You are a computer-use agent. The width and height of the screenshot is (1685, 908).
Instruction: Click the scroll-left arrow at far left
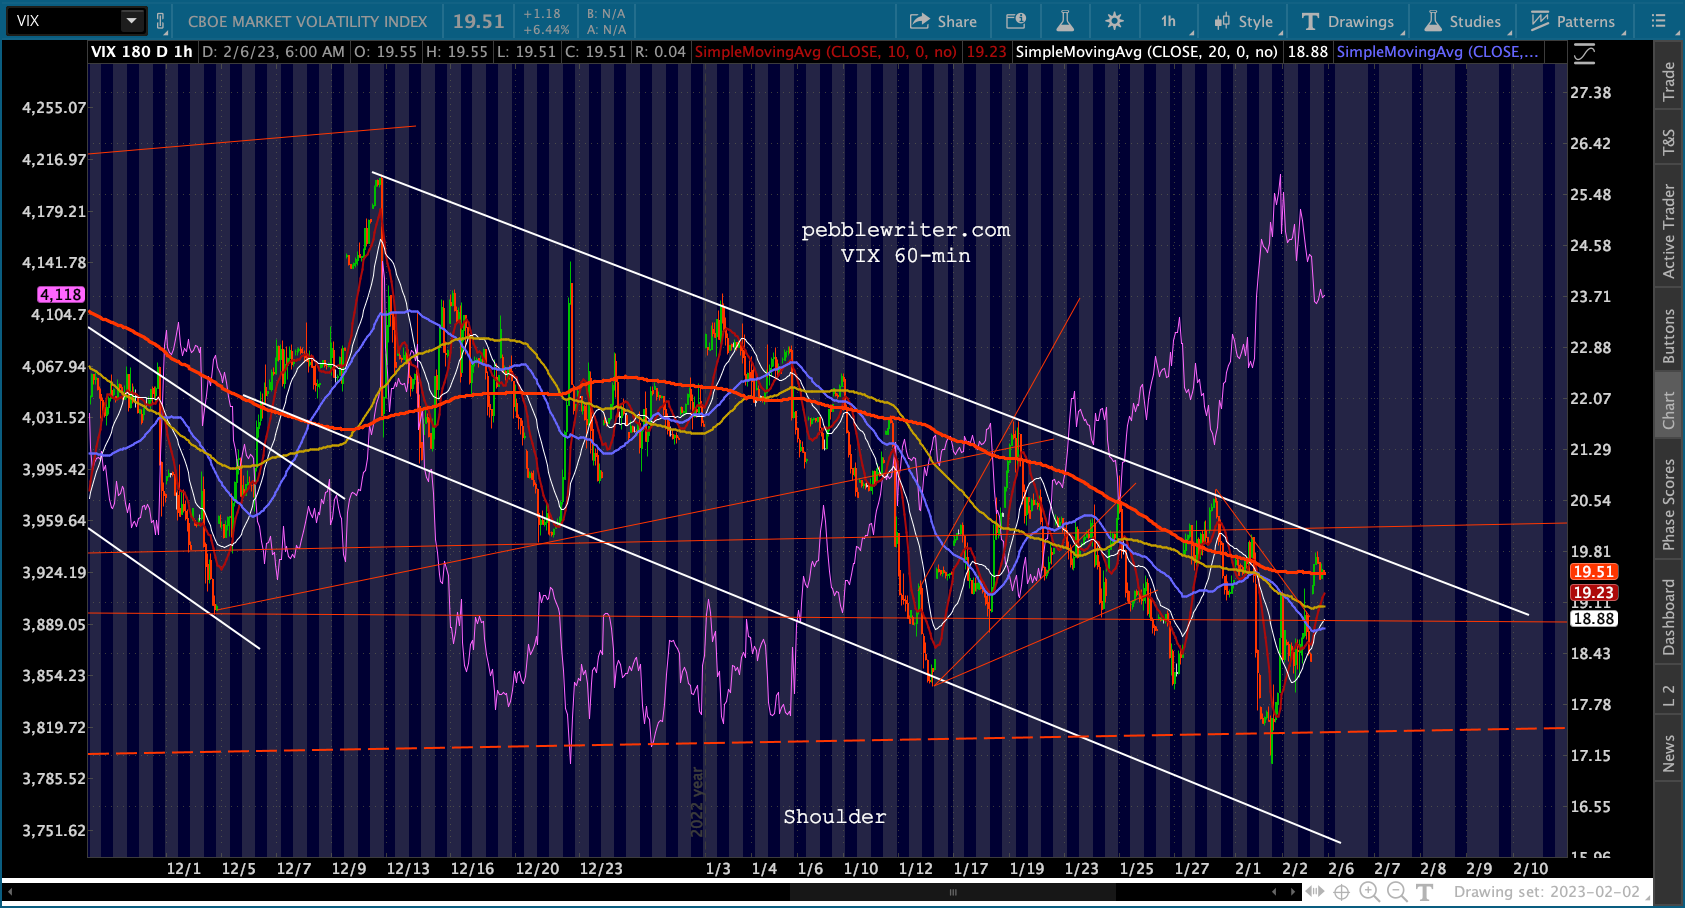(11, 892)
